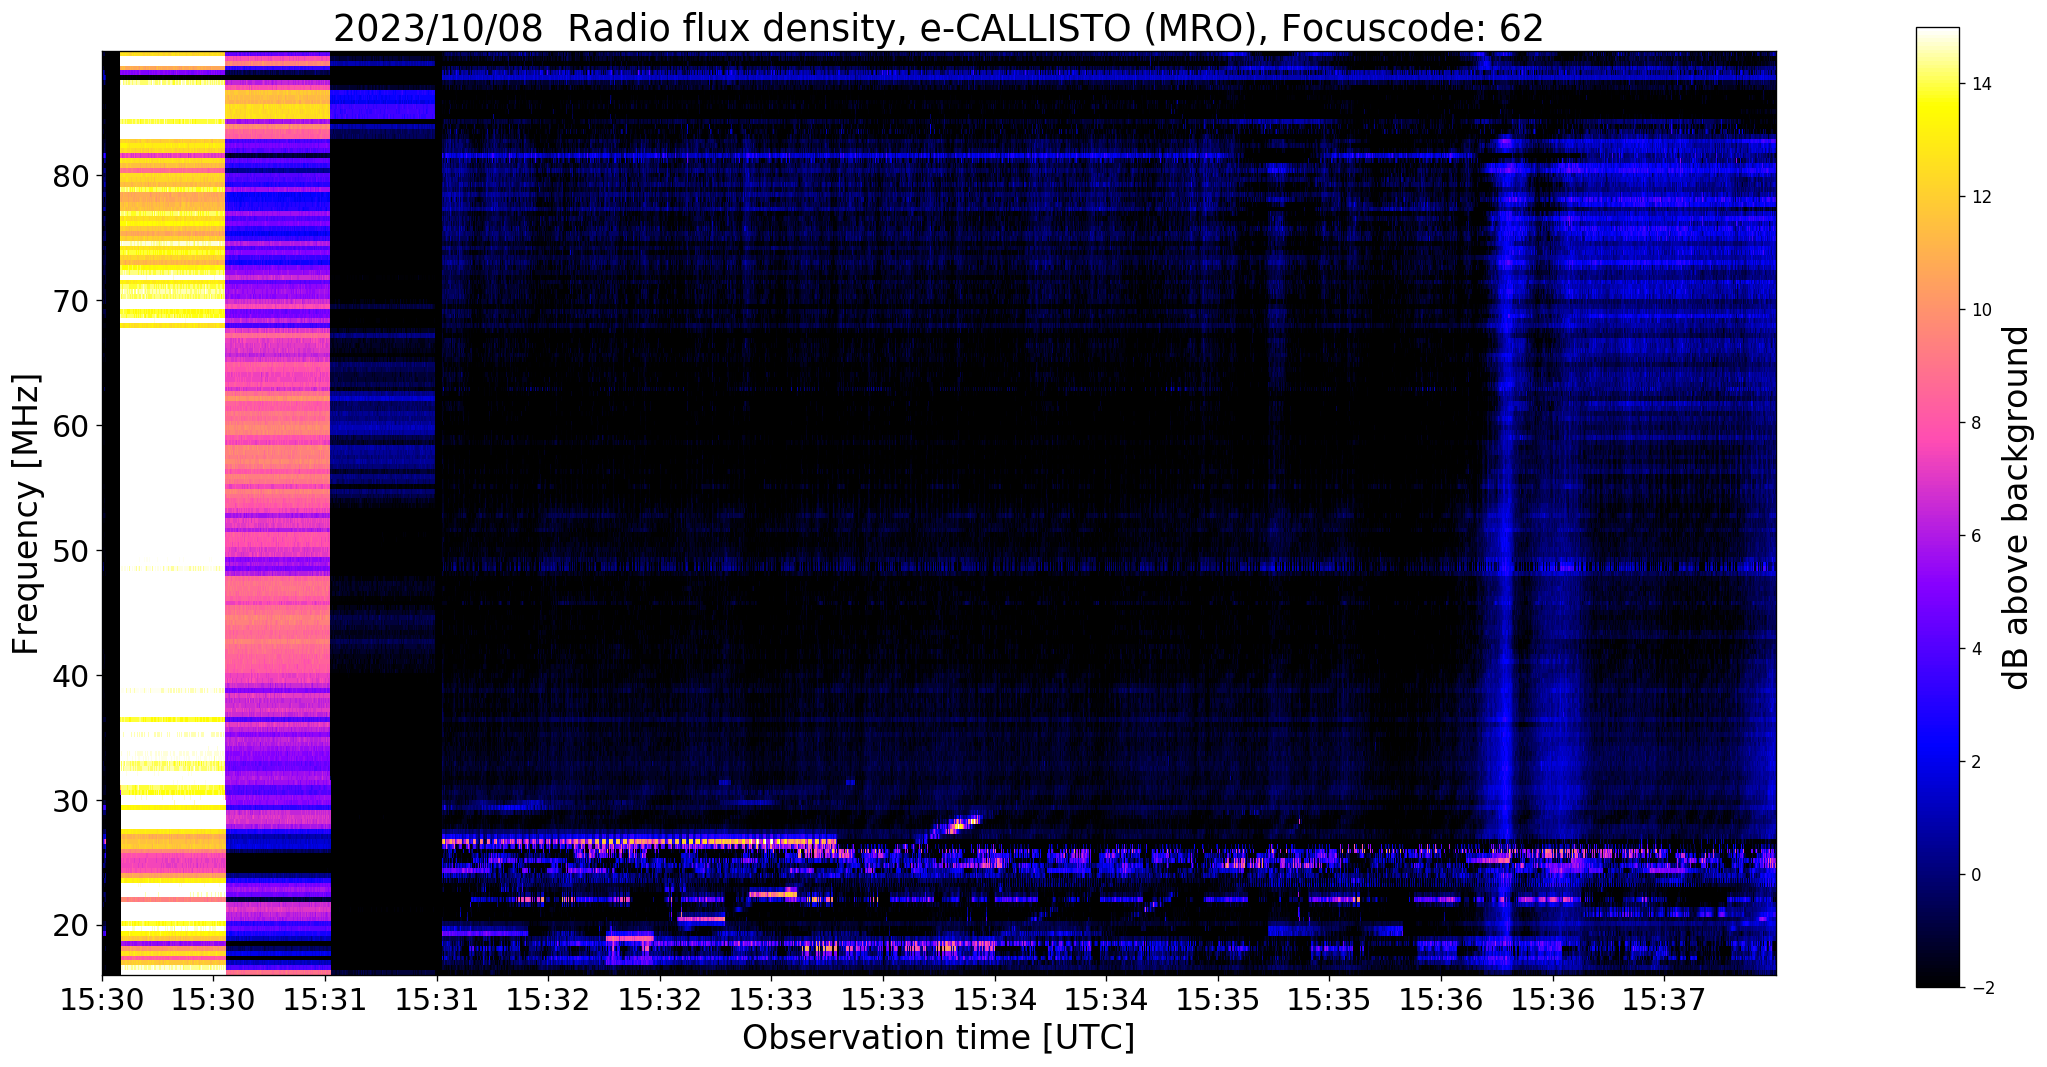
Task: Click the plot title mentioning e-CALLISTO (MRO)
Action: pyautogui.click(x=938, y=28)
